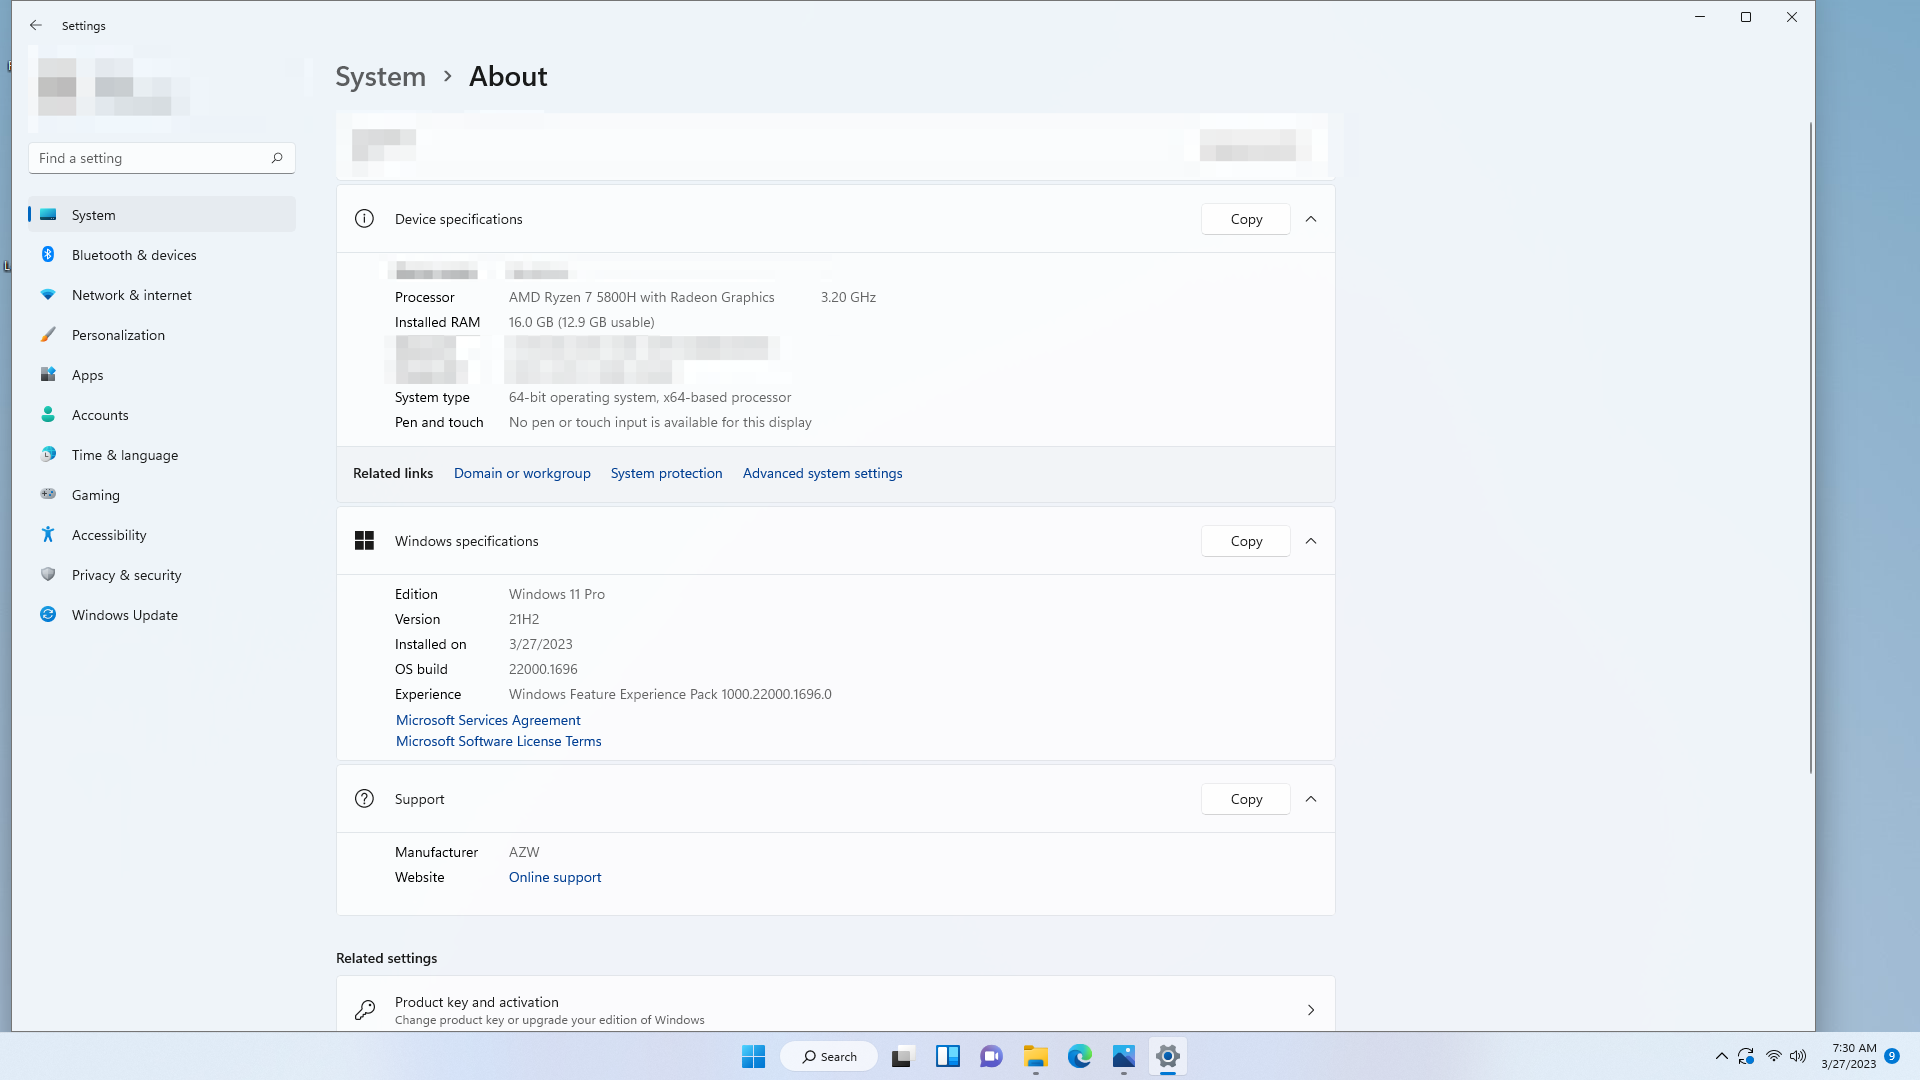The width and height of the screenshot is (1920, 1080).
Task: Select Network & internet in sidebar
Action: [162, 295]
